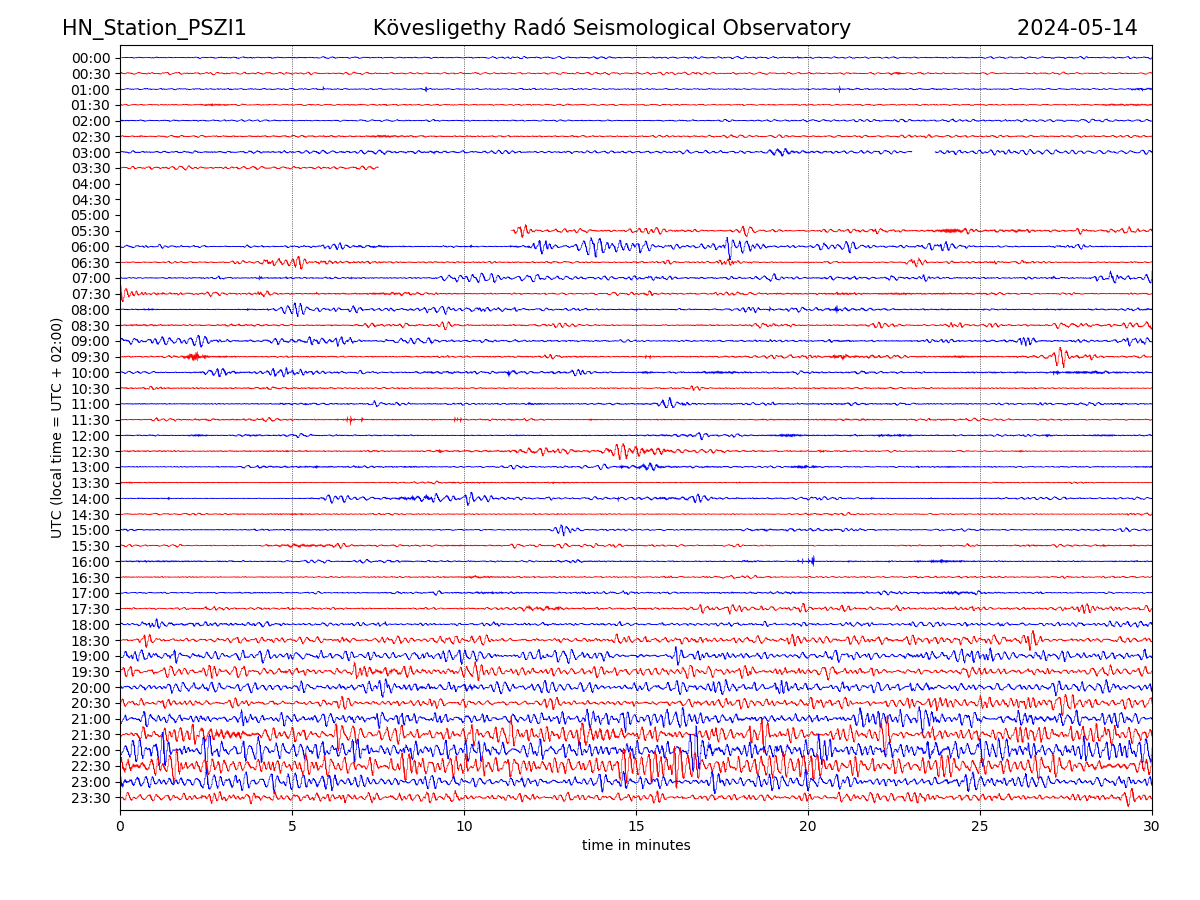Click the data gap in the 03:00 trace
The image size is (1200, 900).
pos(923,152)
